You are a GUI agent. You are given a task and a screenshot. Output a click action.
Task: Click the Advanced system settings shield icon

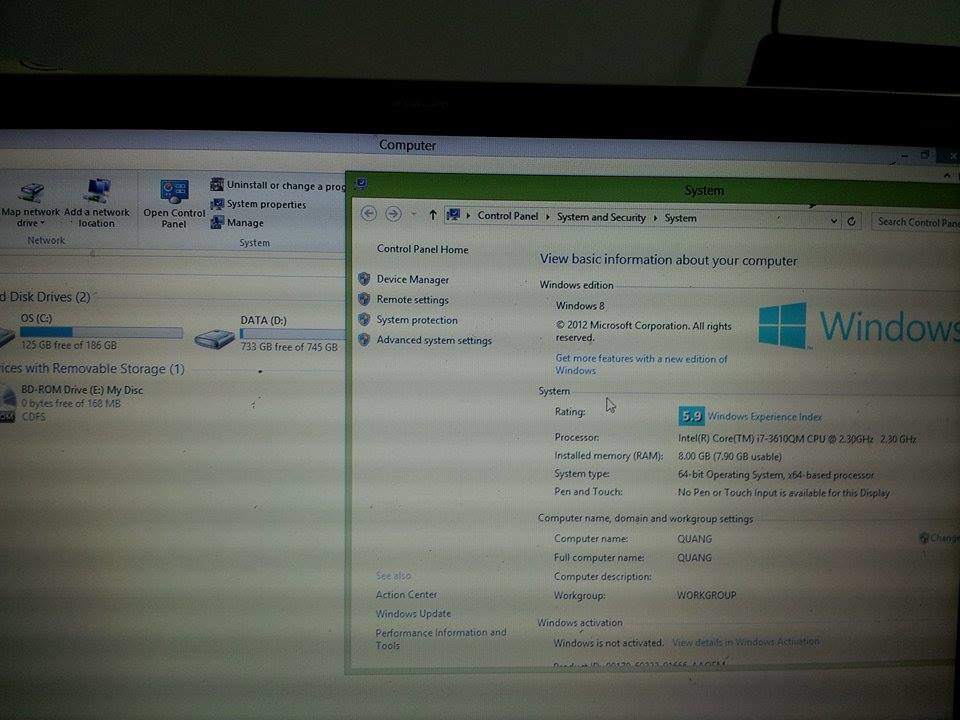click(x=364, y=339)
